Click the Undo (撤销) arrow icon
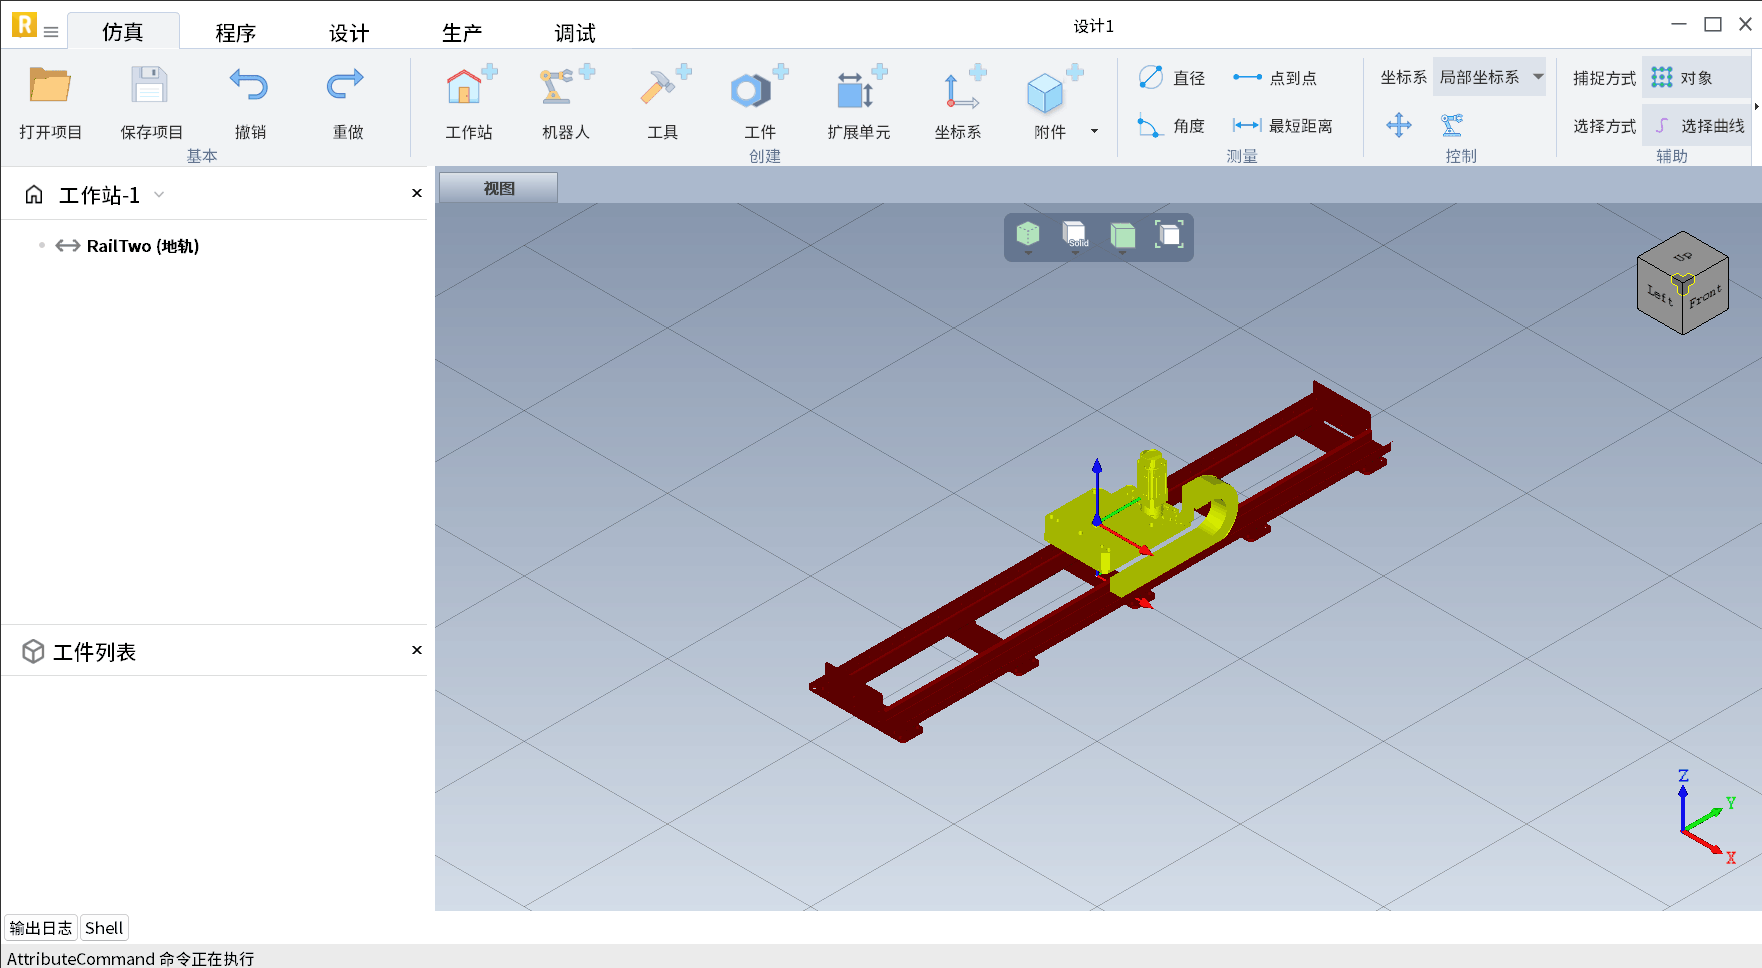Screen dimensions: 1762x968 (249, 87)
